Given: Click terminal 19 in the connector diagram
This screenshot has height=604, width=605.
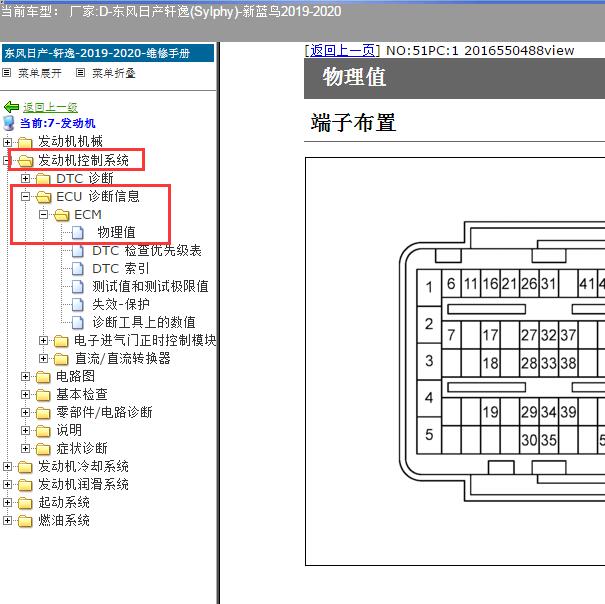Looking at the screenshot, I should point(490,412).
